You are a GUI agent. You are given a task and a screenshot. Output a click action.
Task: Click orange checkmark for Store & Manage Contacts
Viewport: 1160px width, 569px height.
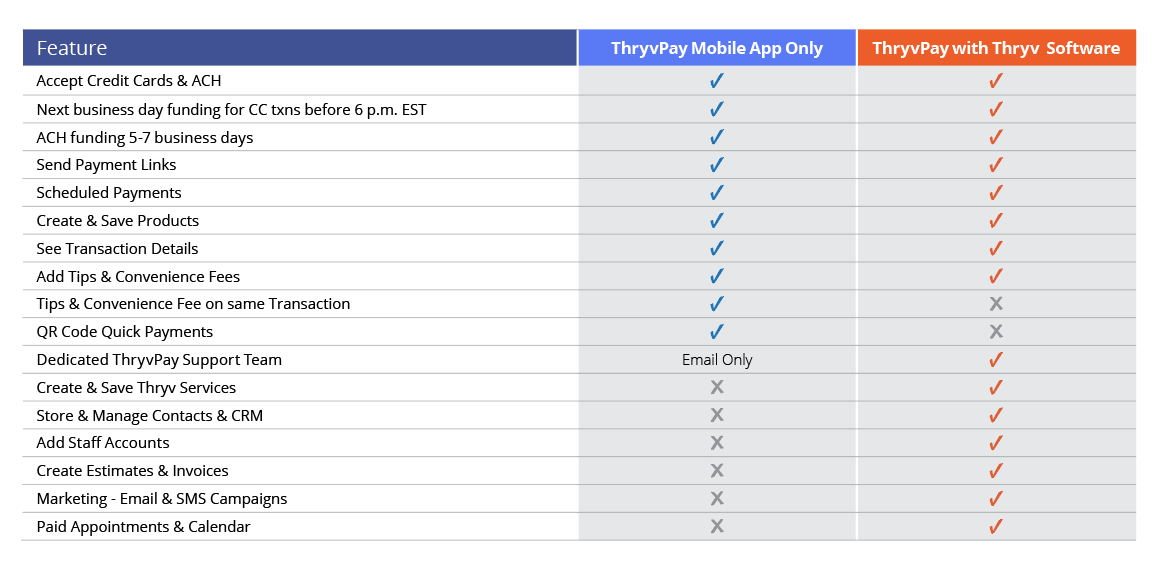tap(996, 415)
